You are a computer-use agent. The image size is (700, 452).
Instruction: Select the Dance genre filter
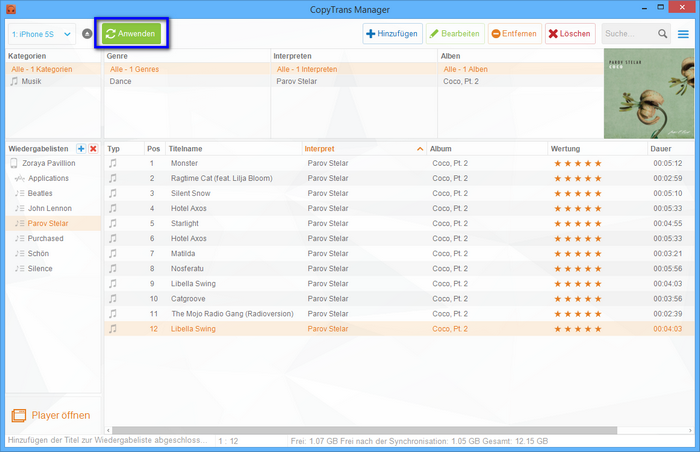[x=120, y=81]
